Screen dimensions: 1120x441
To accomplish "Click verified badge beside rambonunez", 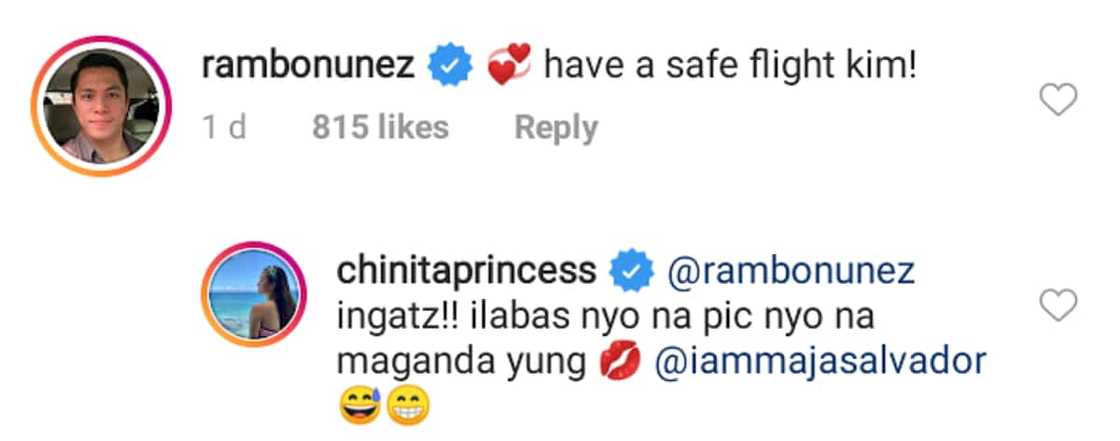I will click(447, 67).
